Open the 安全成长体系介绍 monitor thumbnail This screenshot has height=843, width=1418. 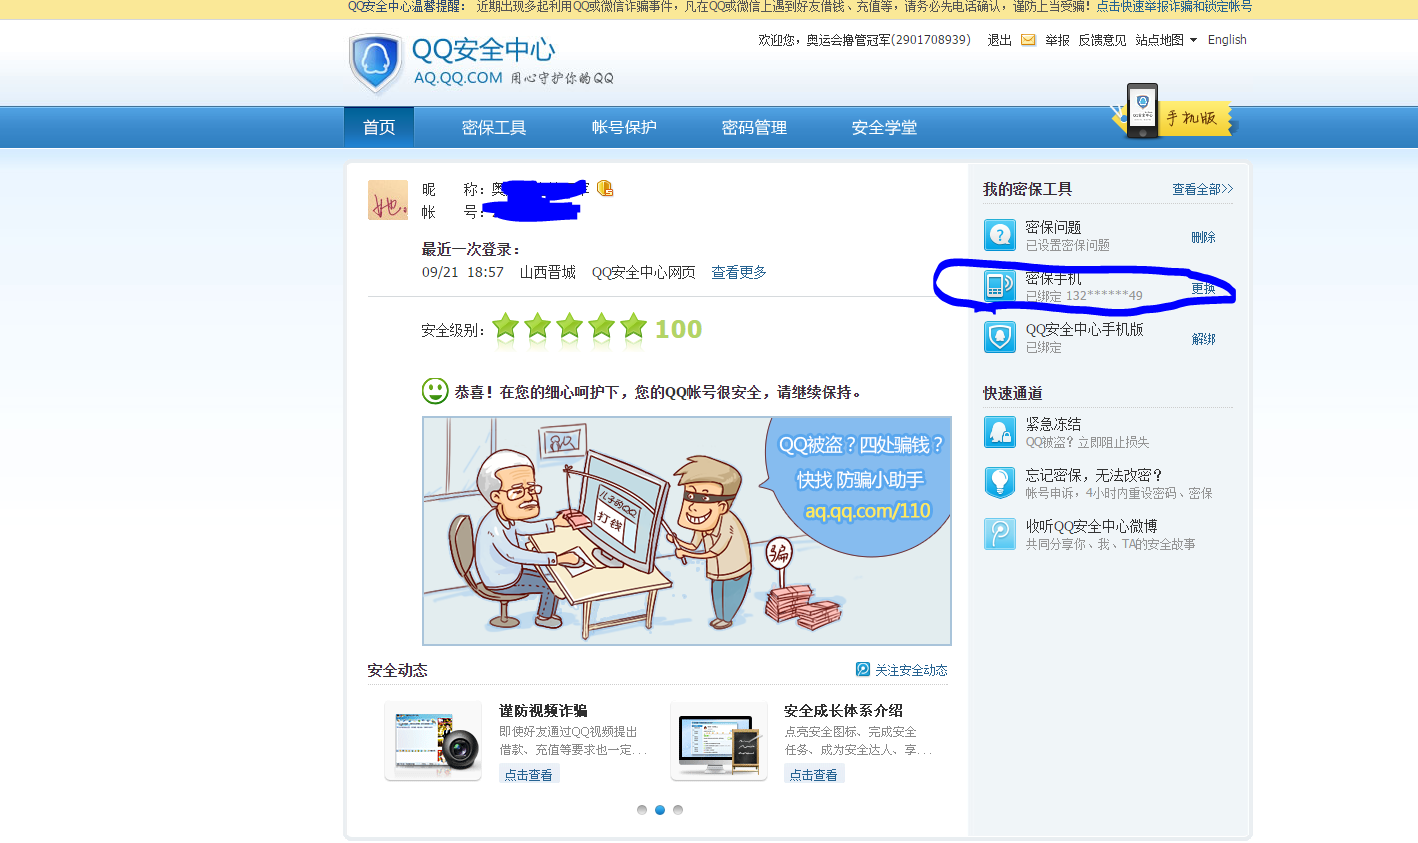pos(719,741)
